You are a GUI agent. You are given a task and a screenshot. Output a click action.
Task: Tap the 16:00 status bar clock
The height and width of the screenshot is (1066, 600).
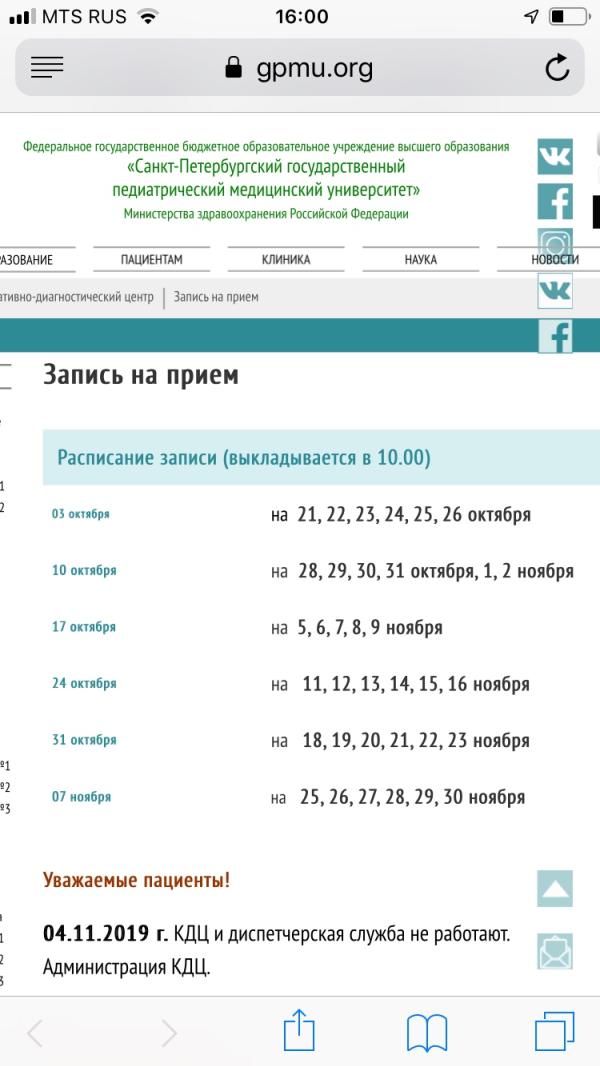tap(301, 16)
